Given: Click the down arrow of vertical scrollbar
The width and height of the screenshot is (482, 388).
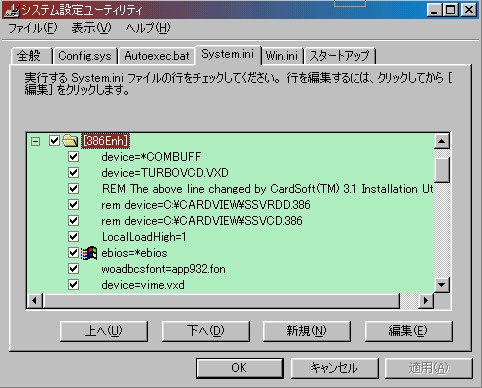Looking at the screenshot, I should click(442, 285).
